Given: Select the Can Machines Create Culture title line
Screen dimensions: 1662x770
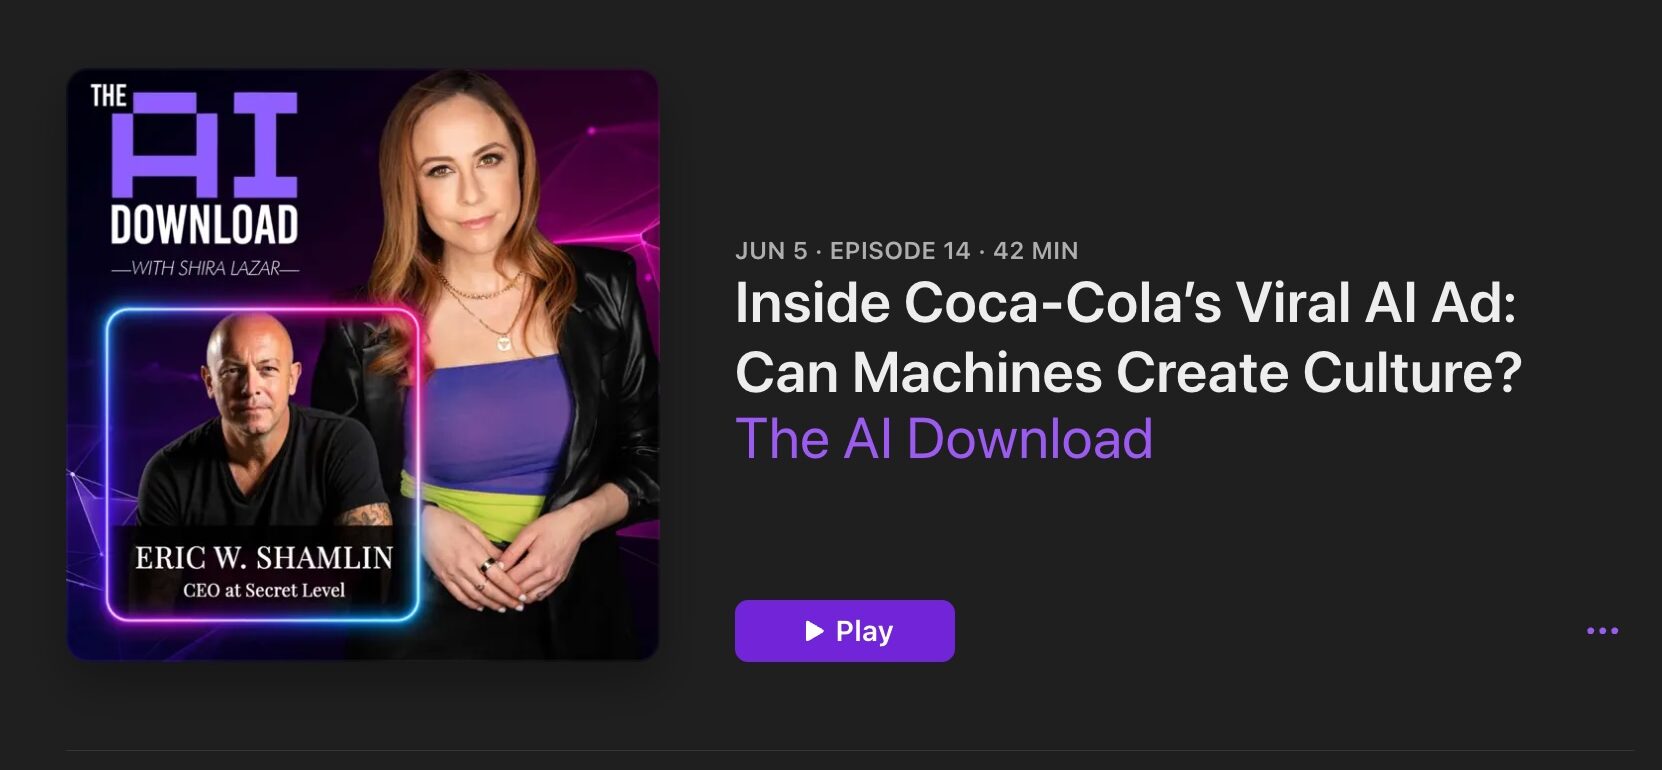Looking at the screenshot, I should (x=1128, y=372).
